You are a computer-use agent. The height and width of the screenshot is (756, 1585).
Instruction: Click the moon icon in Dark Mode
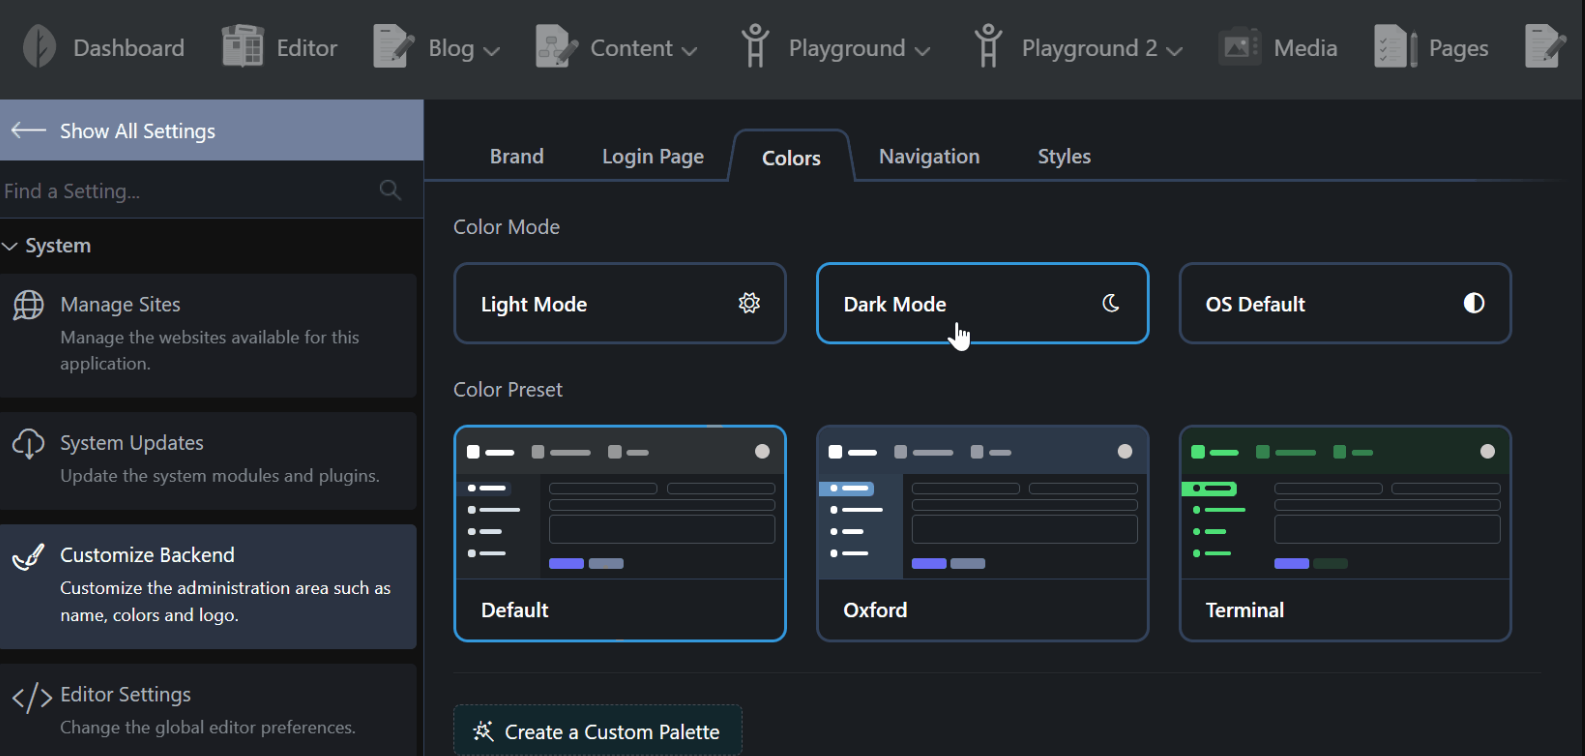(x=1111, y=303)
